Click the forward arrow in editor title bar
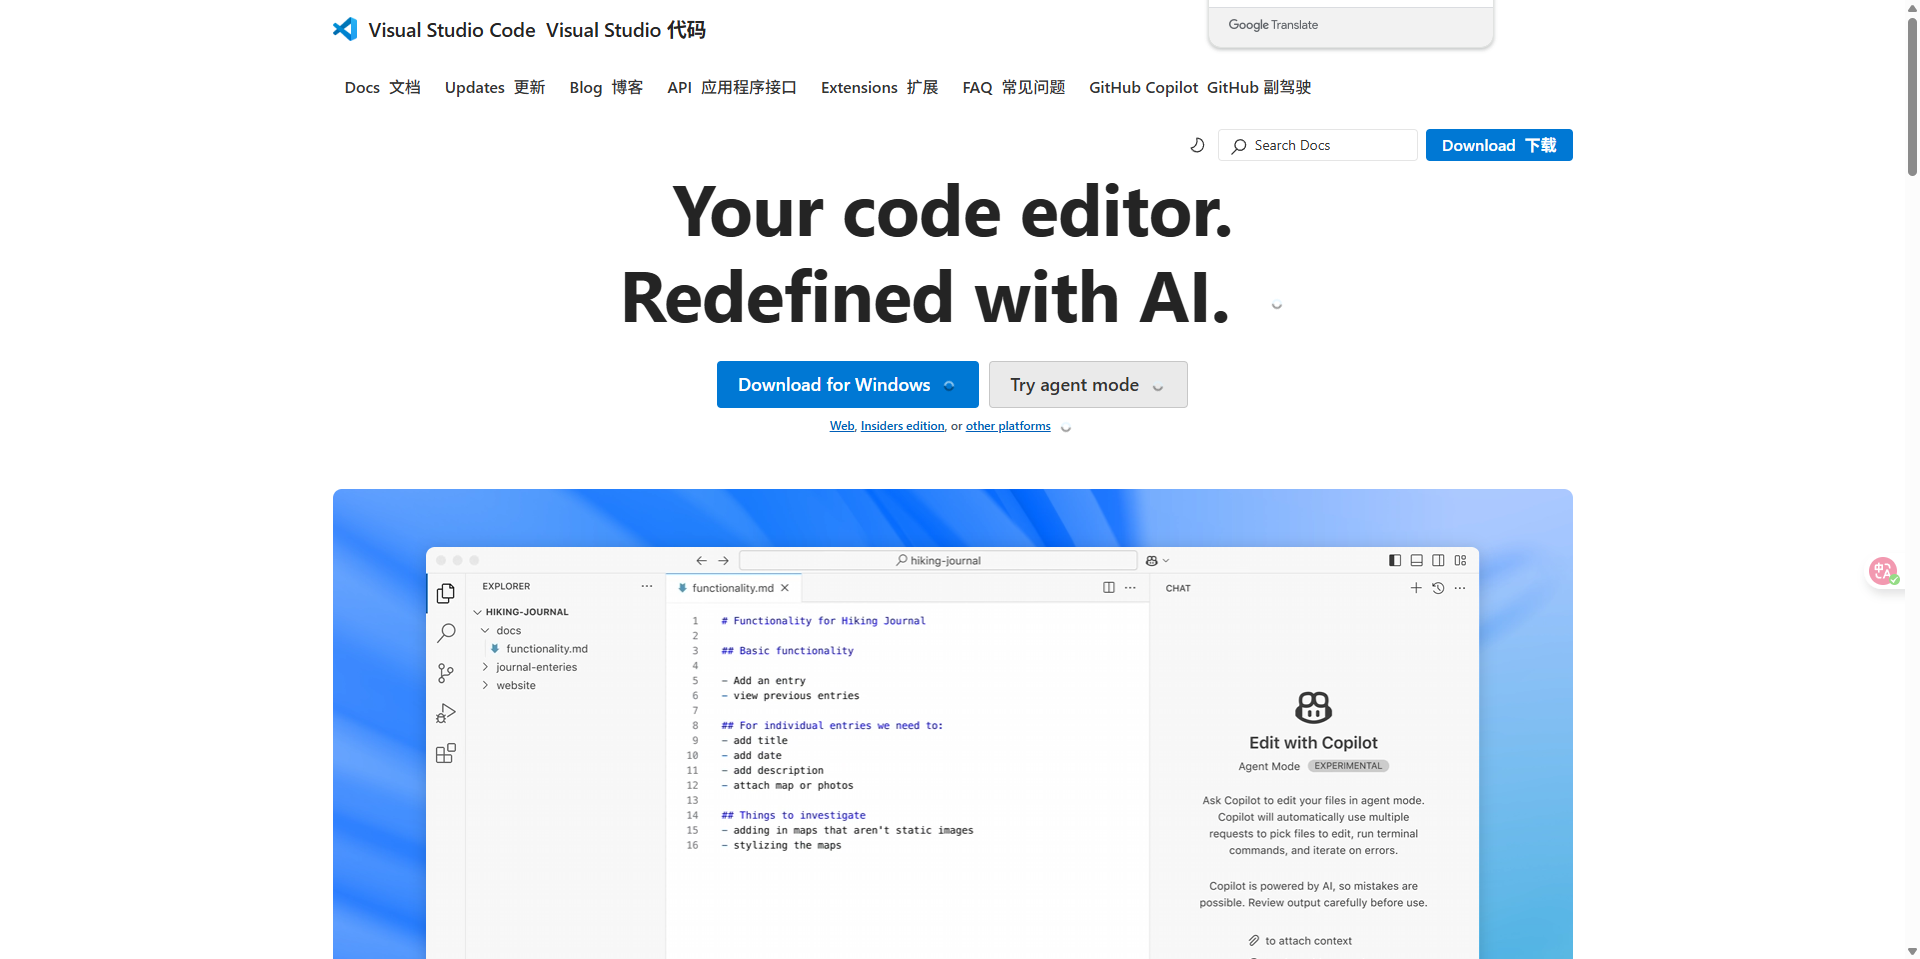1920x959 pixels. point(723,560)
